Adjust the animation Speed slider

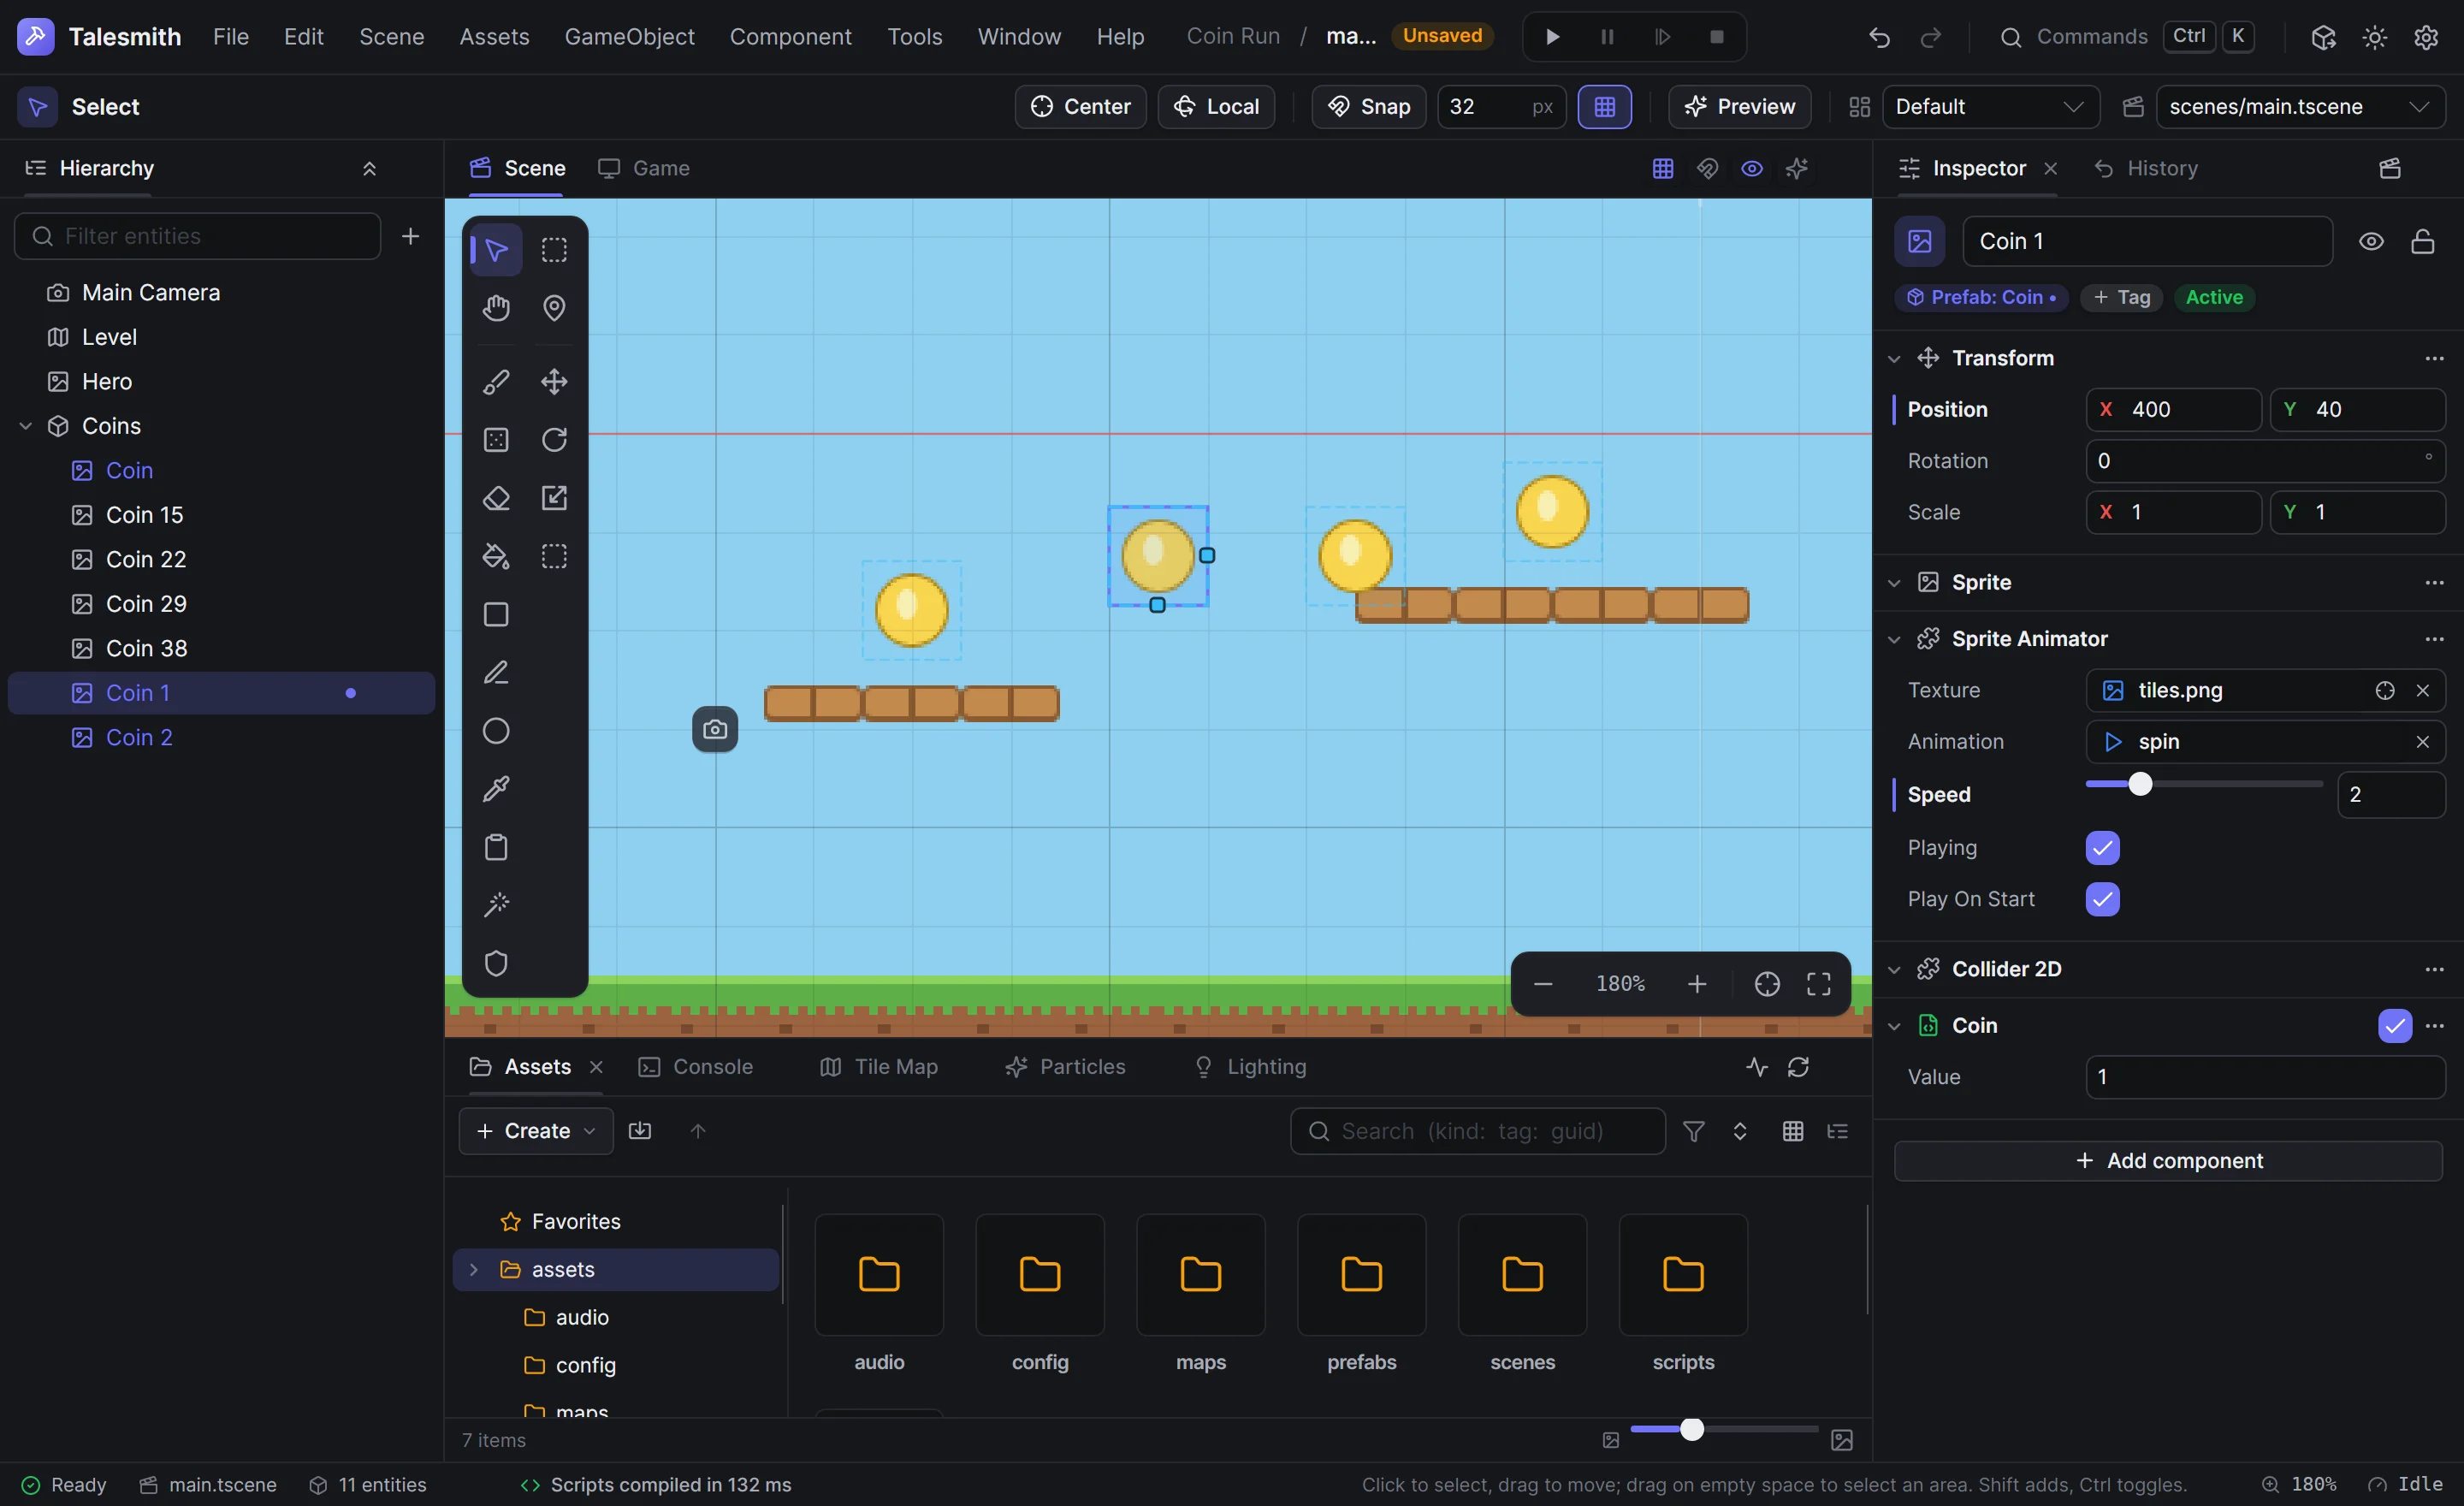pyautogui.click(x=2203, y=785)
